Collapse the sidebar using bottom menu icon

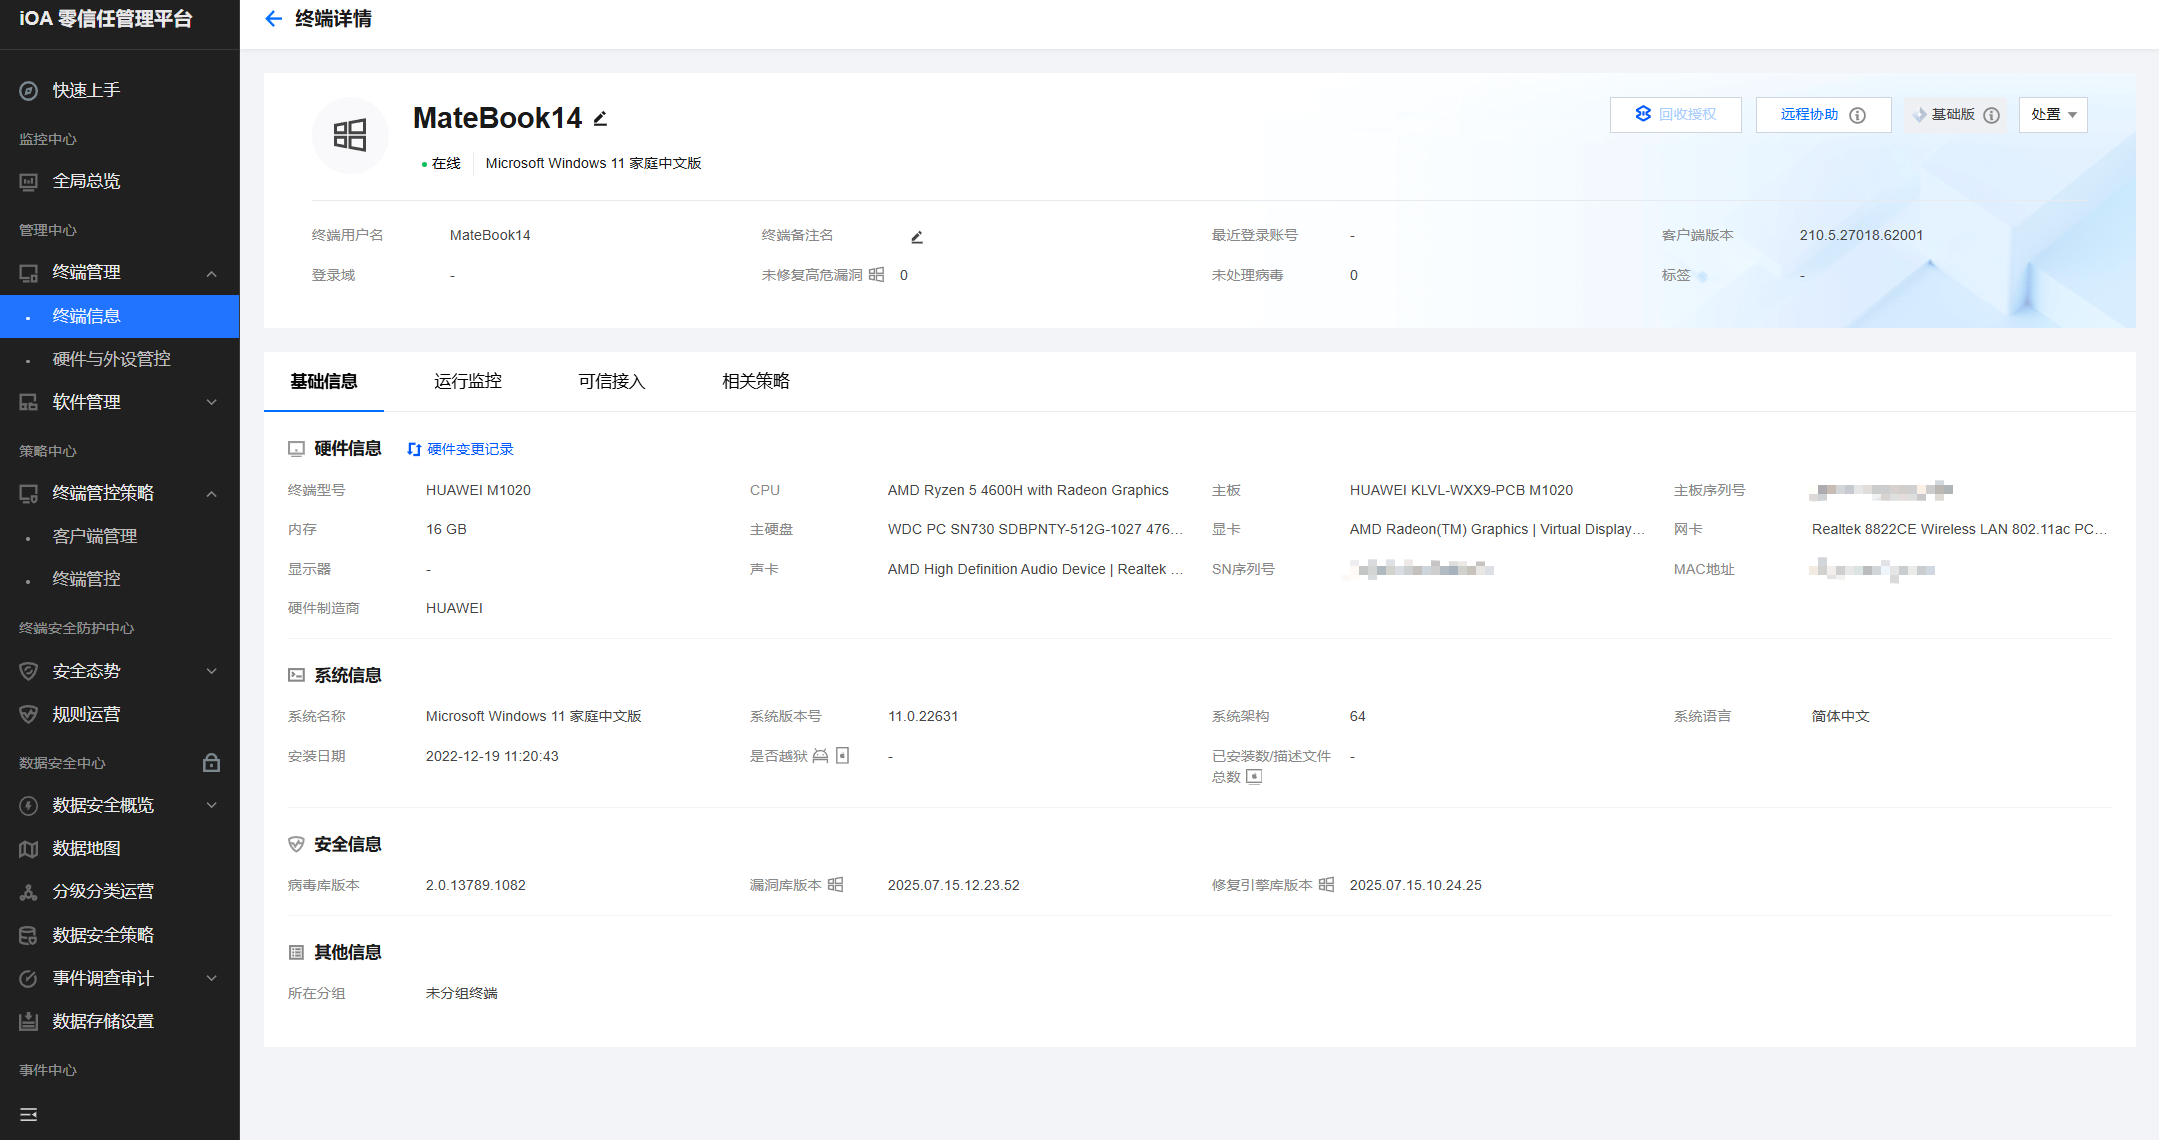[x=28, y=1114]
